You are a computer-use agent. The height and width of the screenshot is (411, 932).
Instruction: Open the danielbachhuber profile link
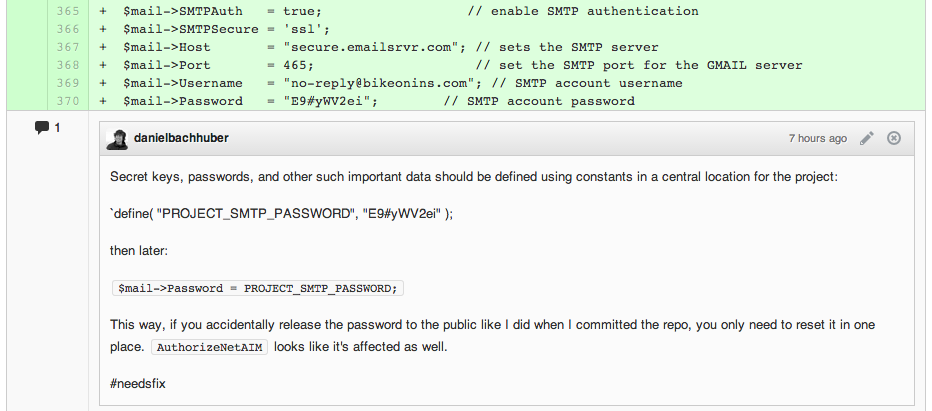(181, 138)
